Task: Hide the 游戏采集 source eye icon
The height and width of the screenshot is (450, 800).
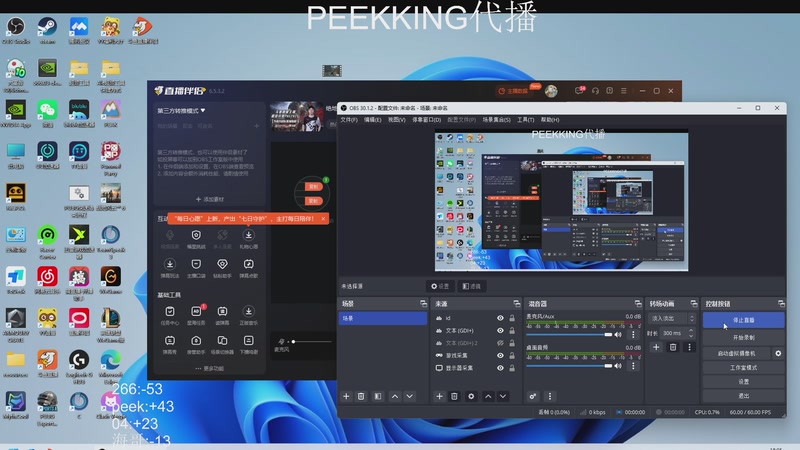Action: click(501, 356)
